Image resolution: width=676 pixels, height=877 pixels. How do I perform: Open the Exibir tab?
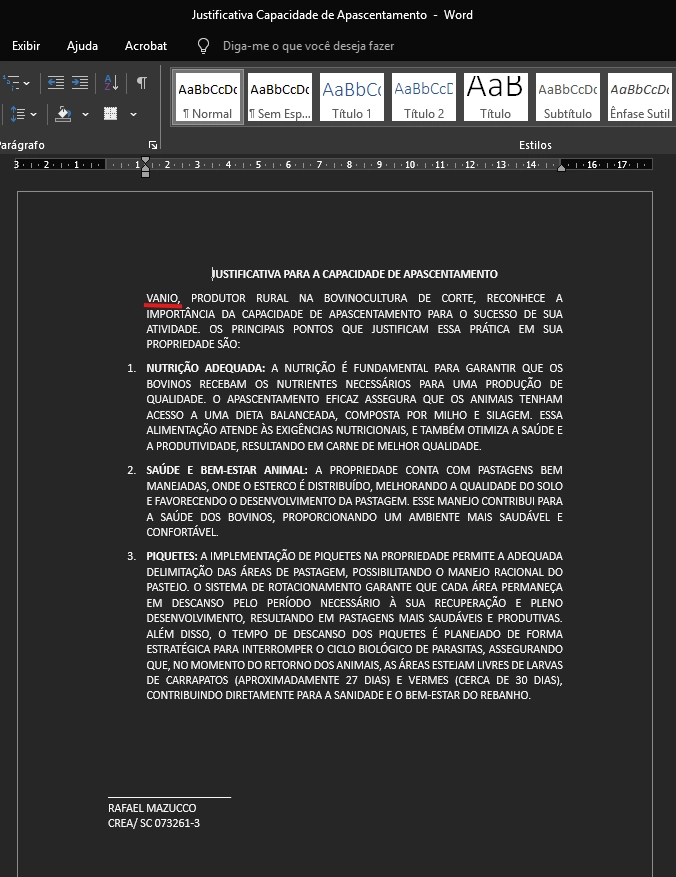[x=26, y=46]
